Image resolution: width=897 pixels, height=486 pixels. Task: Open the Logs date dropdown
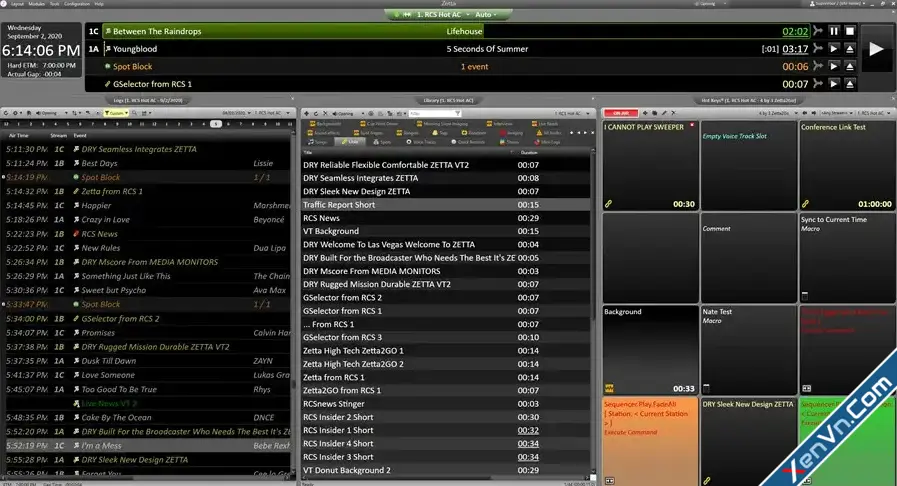(x=235, y=113)
